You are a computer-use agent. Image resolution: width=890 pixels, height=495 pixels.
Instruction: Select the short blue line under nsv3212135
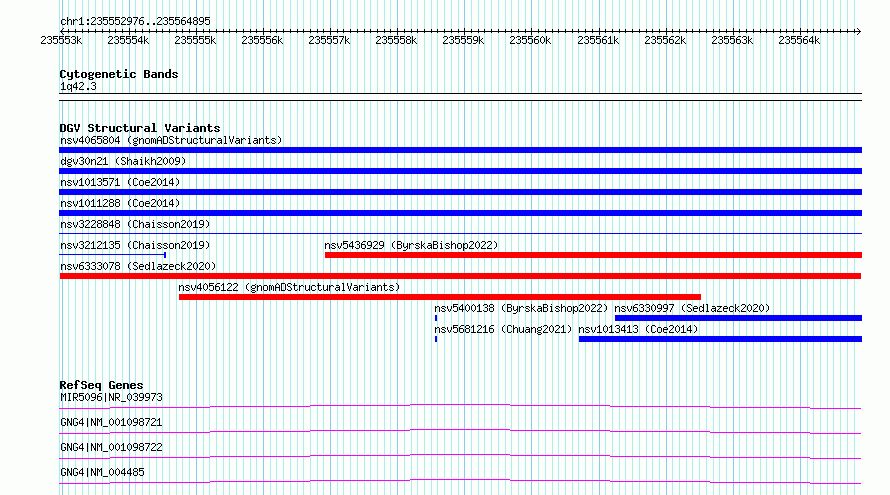pos(112,255)
